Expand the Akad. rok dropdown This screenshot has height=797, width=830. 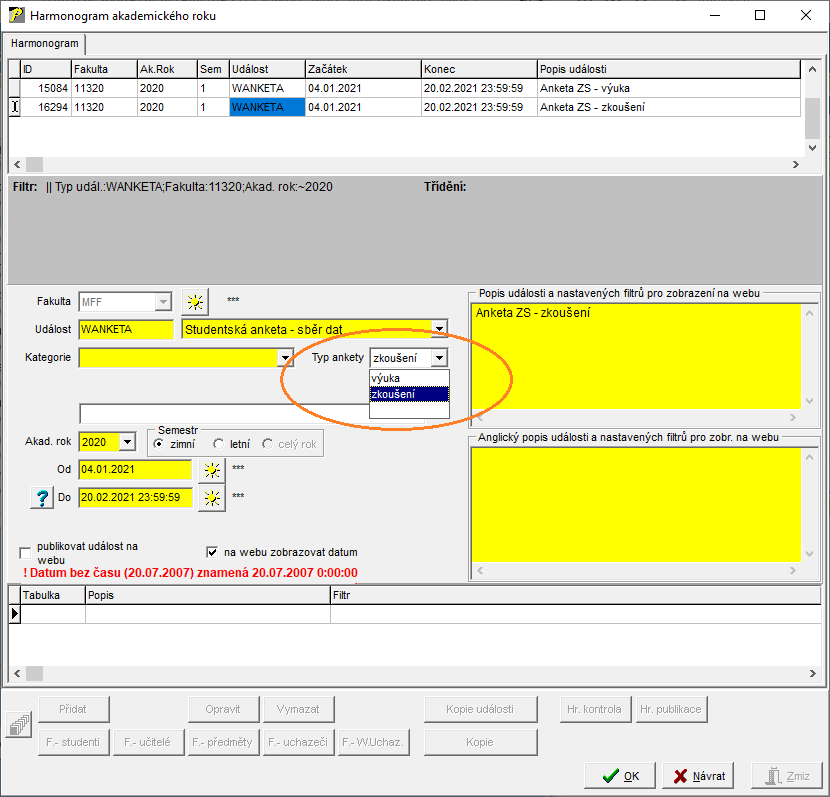pos(127,442)
